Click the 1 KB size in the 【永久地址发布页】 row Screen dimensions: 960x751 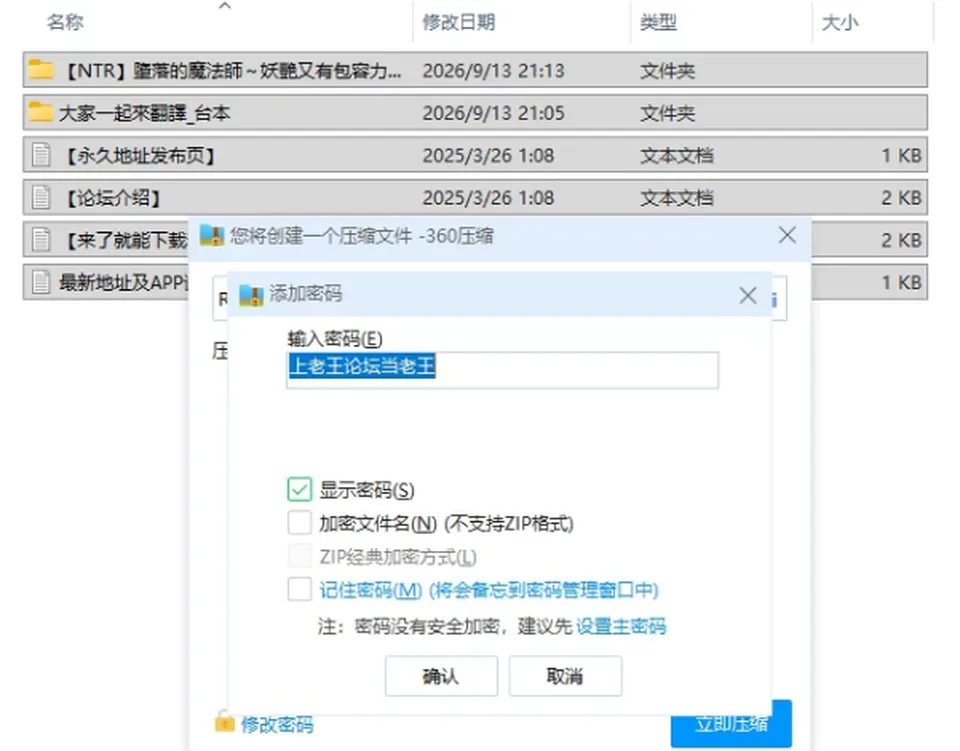(901, 155)
